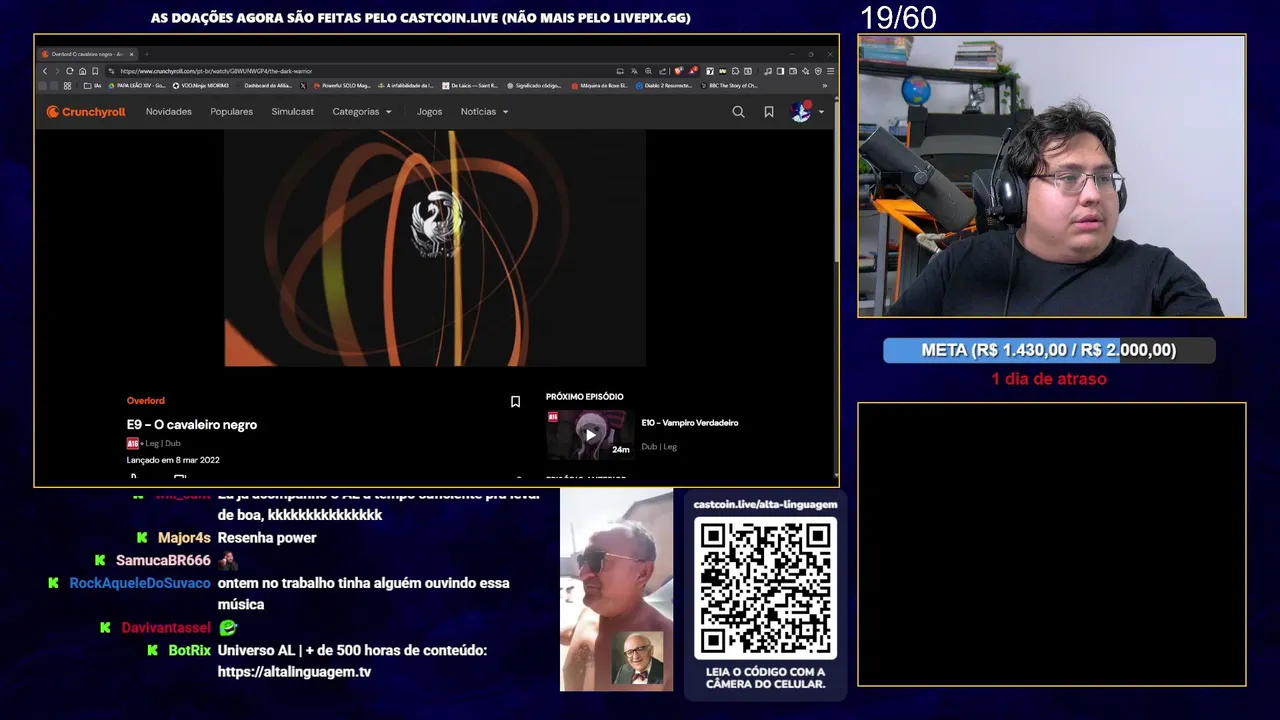Click RockAqueleDoSuvaco username in chat
Image resolution: width=1280 pixels, height=720 pixels.
(x=140, y=583)
